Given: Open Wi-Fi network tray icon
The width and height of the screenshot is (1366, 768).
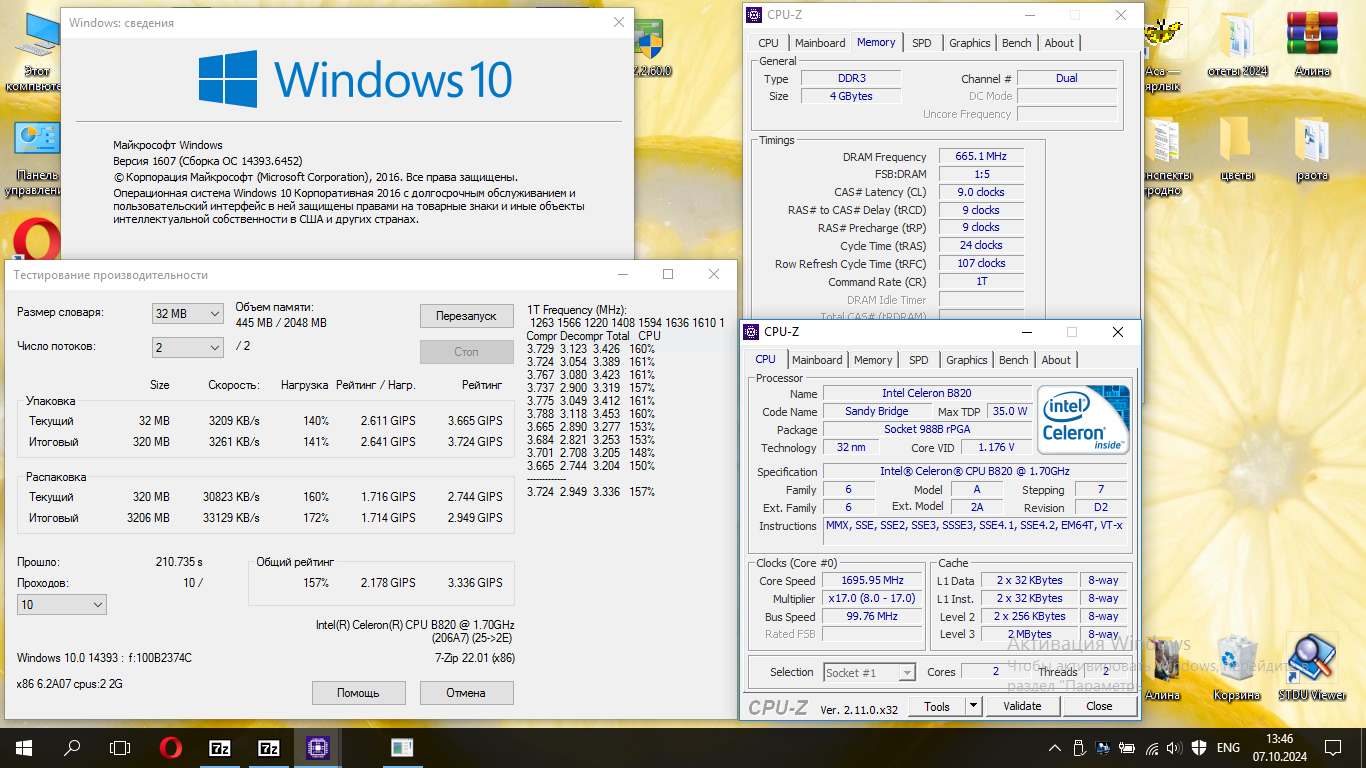Looking at the screenshot, I should [x=1152, y=747].
